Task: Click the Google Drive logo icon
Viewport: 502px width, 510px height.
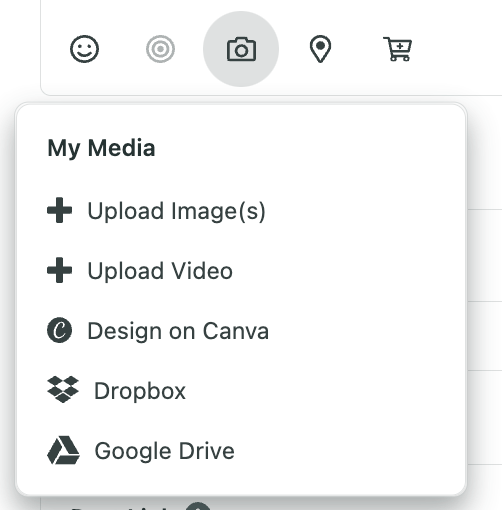Action: coord(63,450)
